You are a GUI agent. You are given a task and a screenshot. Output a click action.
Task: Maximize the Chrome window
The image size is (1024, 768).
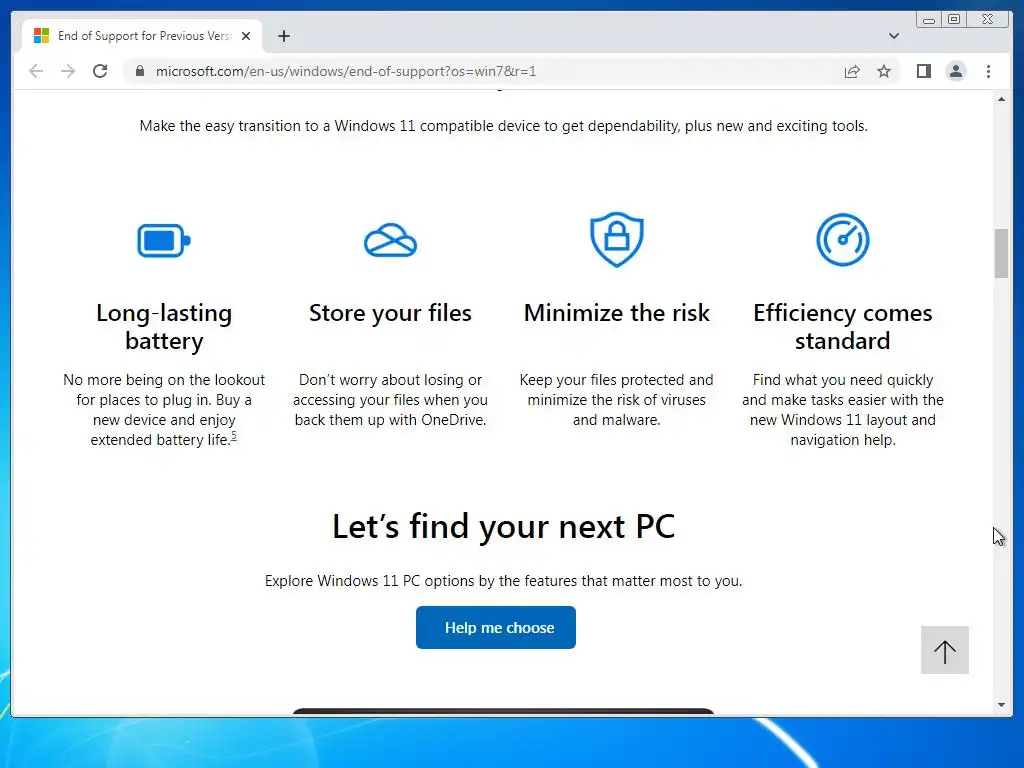click(954, 20)
